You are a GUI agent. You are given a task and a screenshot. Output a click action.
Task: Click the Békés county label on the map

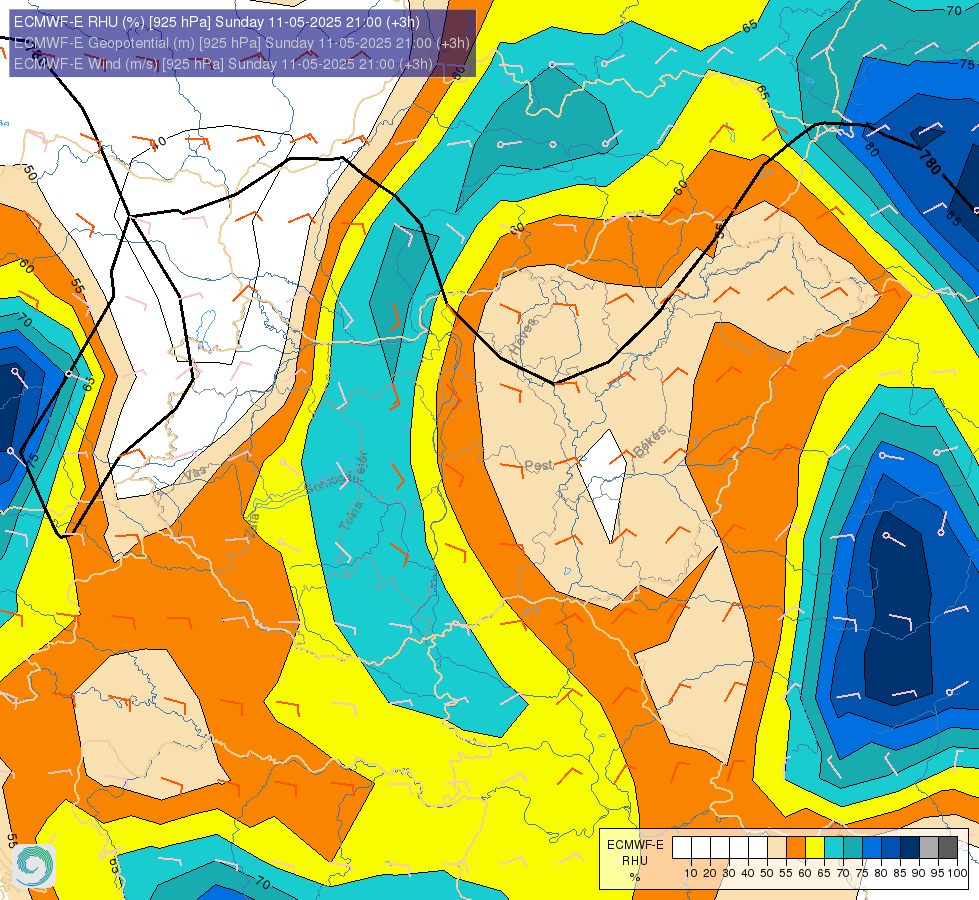(650, 442)
